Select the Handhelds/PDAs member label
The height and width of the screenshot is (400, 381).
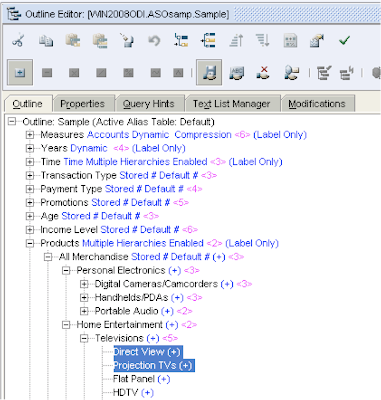(131, 297)
